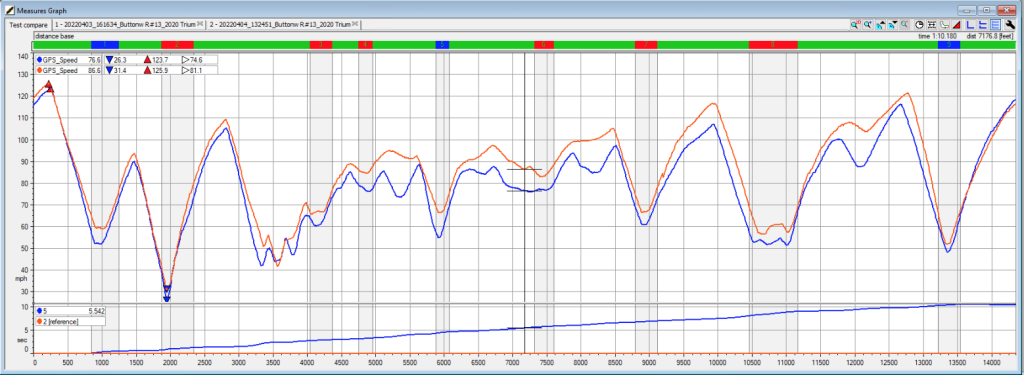Click the red triangle toolbar icon
This screenshot has width=1024, height=375.
point(956,24)
